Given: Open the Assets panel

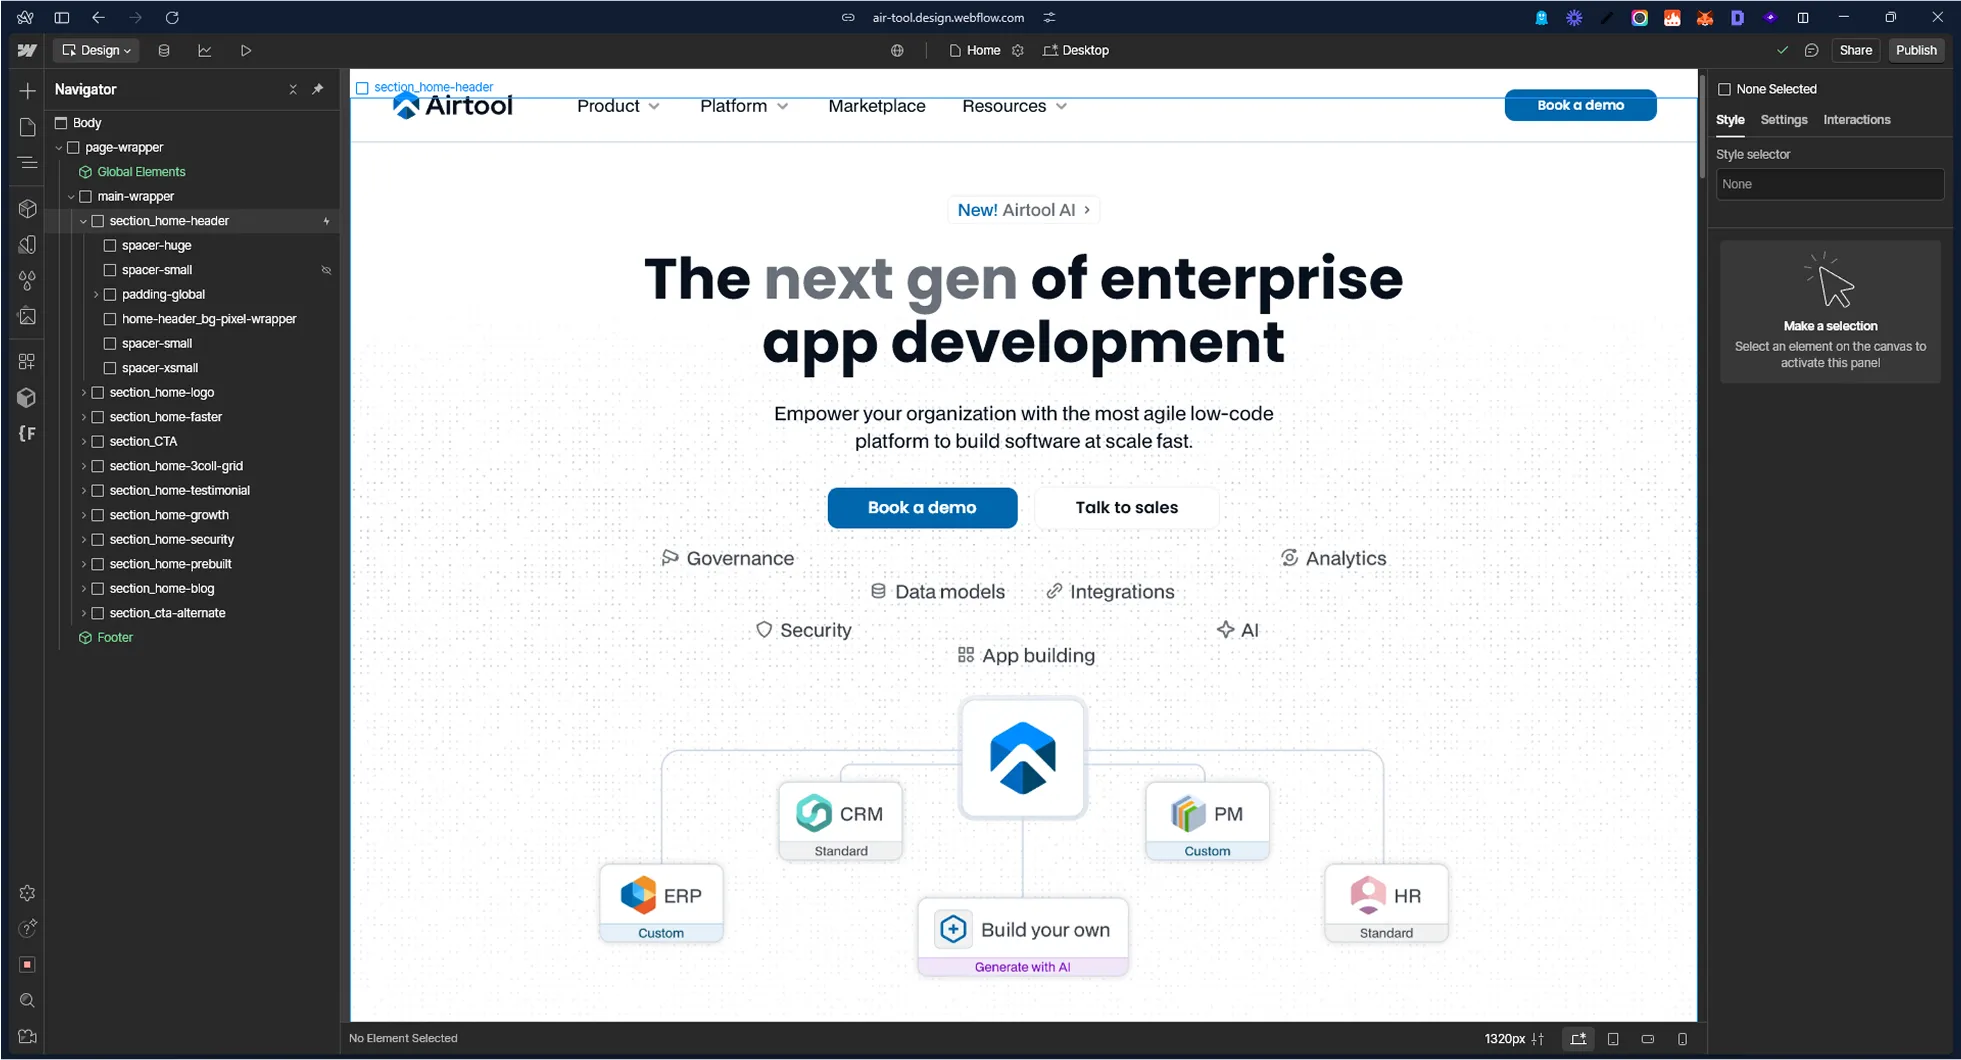Looking at the screenshot, I should tap(27, 317).
